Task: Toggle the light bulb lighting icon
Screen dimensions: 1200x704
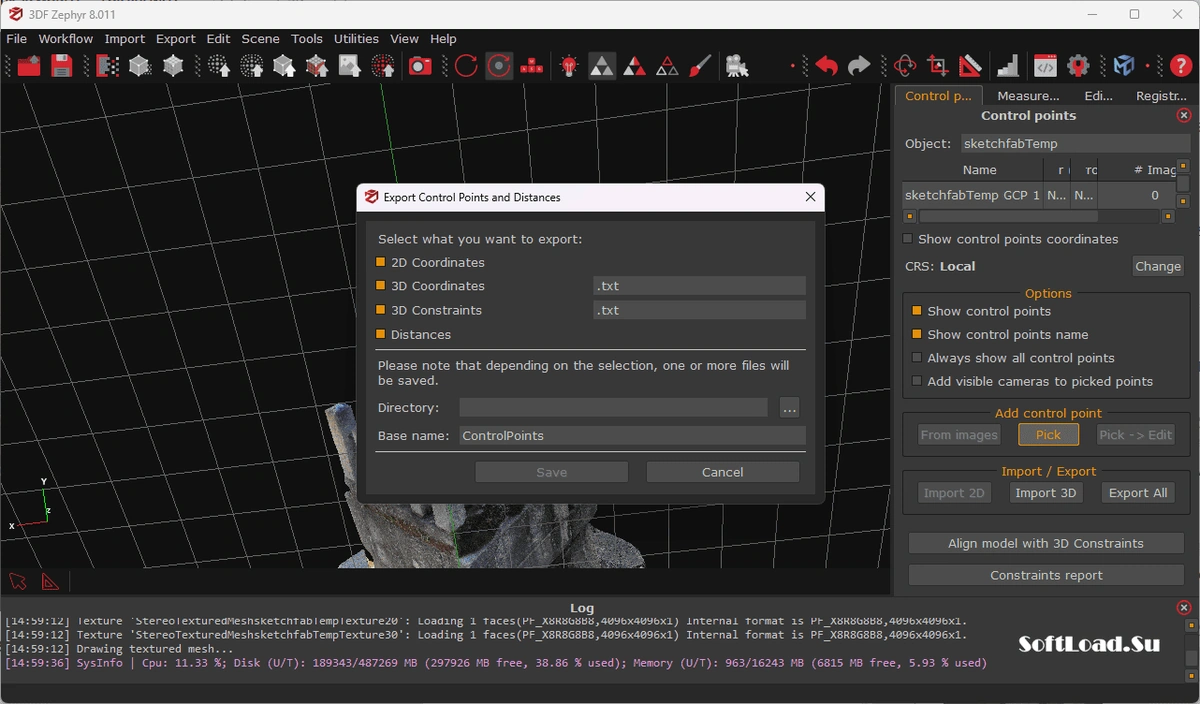Action: point(569,66)
